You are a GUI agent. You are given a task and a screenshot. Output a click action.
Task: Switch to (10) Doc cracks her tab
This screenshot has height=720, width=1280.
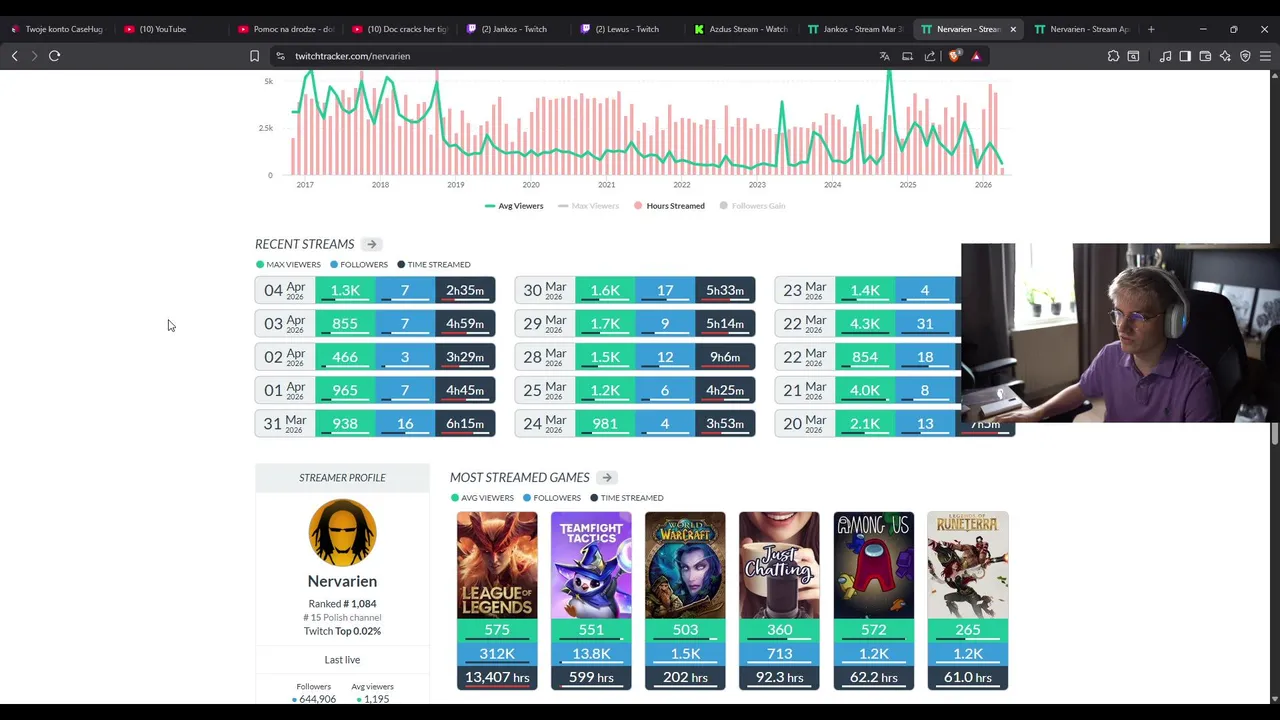(x=400, y=29)
